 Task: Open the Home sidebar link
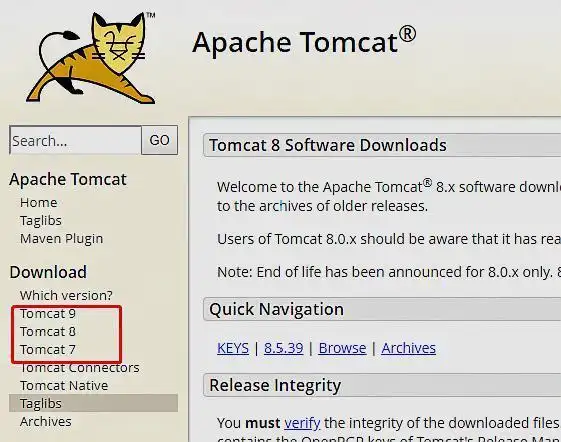tap(39, 203)
